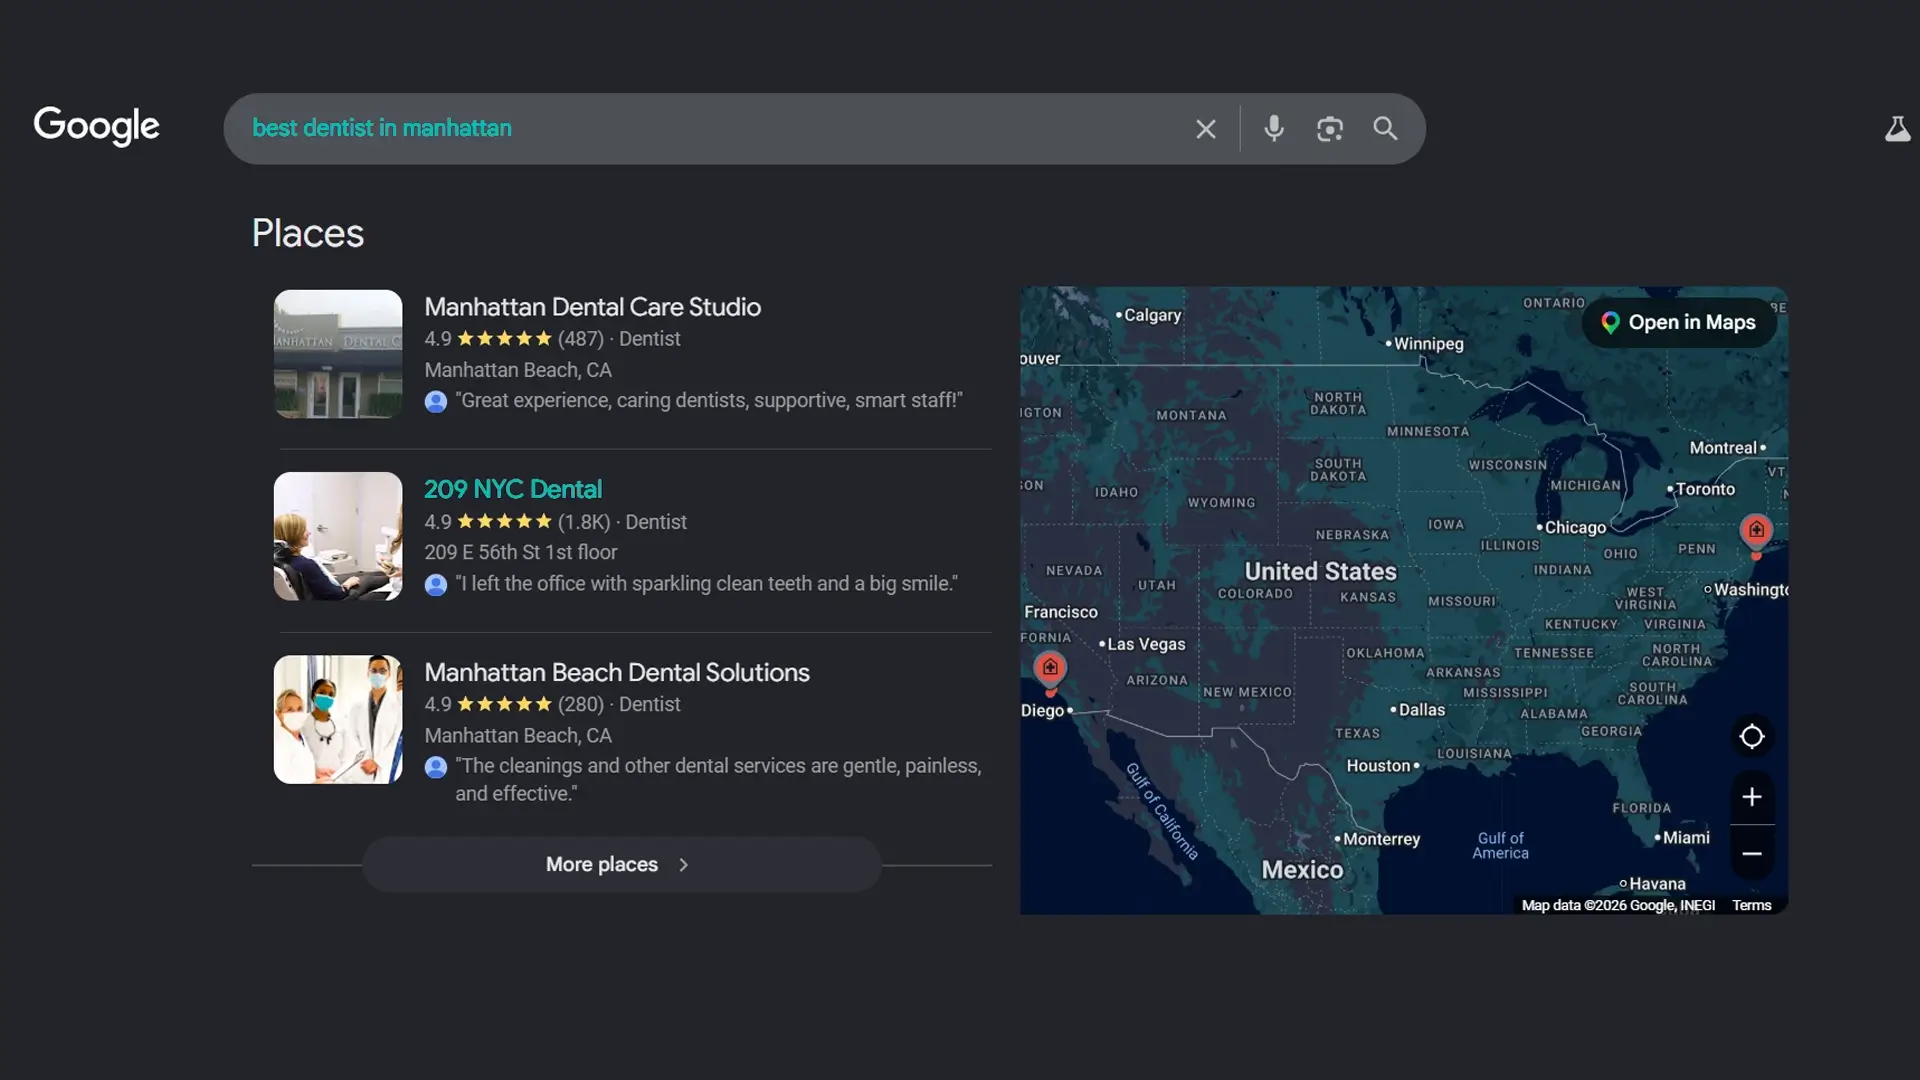This screenshot has width=1920, height=1080.
Task: Click Open in Maps button
Action: 1679,323
